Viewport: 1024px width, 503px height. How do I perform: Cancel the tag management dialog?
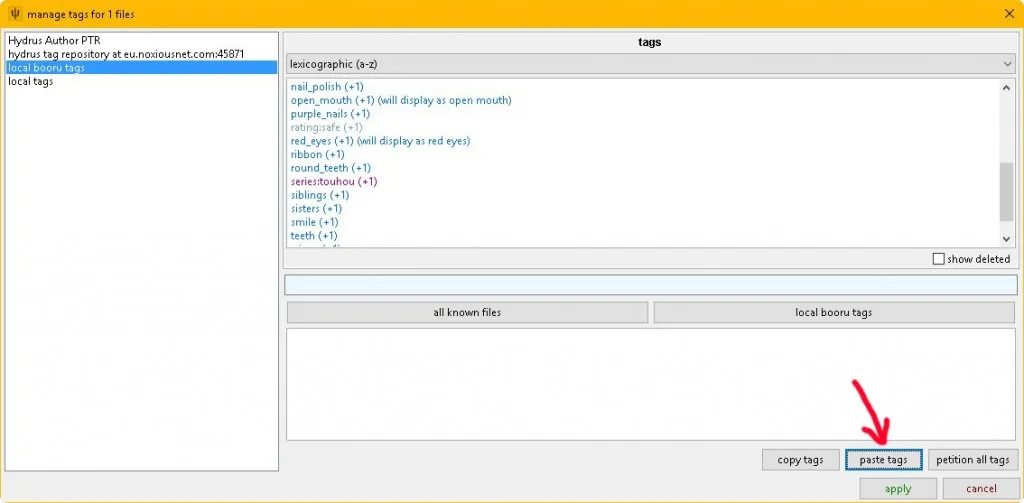click(x=981, y=489)
